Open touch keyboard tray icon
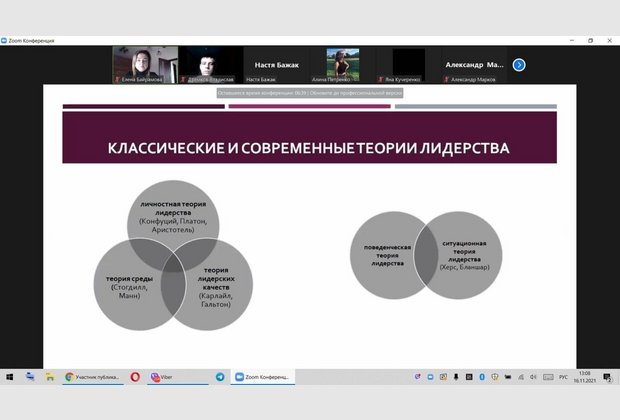This screenshot has width=620, height=420. click(x=548, y=377)
